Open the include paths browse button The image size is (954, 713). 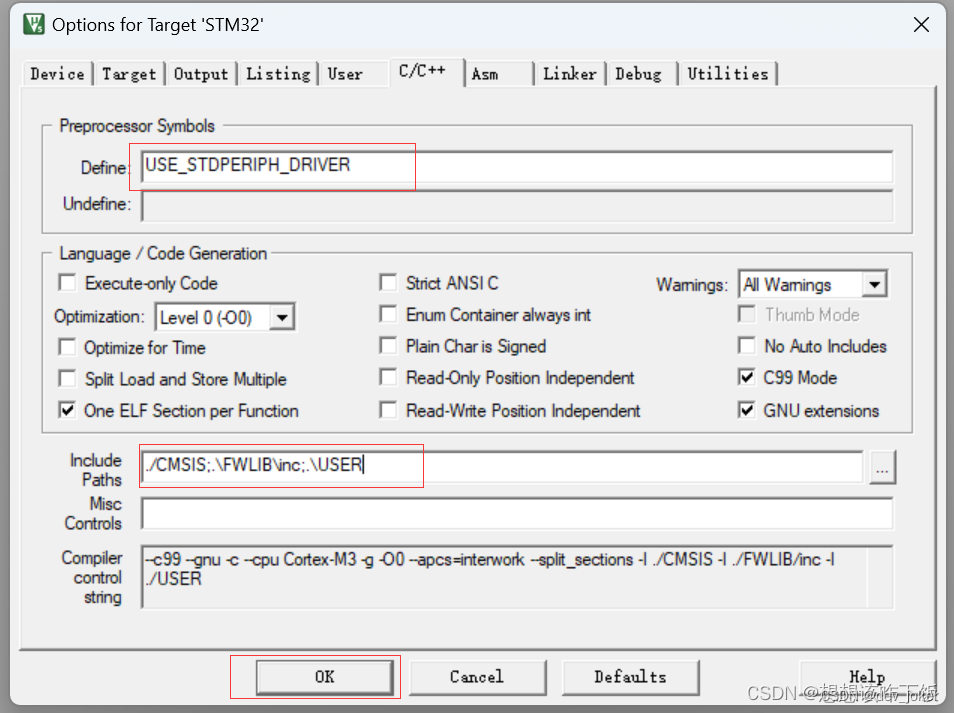(x=882, y=467)
